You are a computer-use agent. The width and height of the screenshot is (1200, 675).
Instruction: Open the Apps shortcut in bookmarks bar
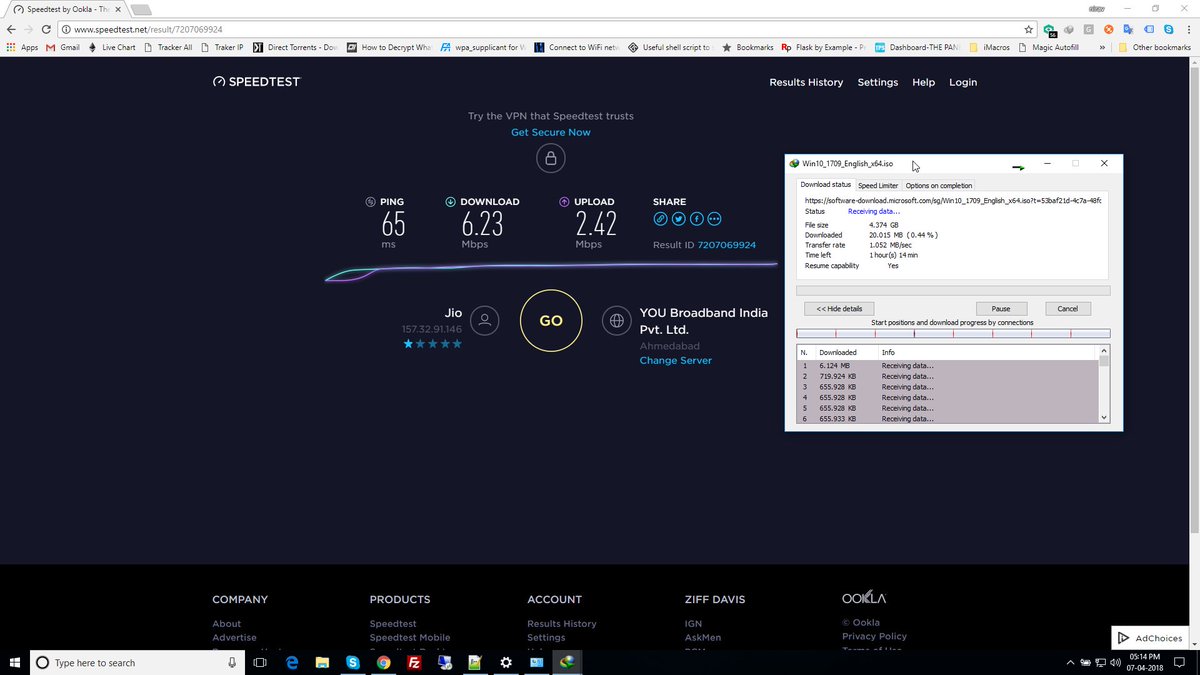coord(22,47)
